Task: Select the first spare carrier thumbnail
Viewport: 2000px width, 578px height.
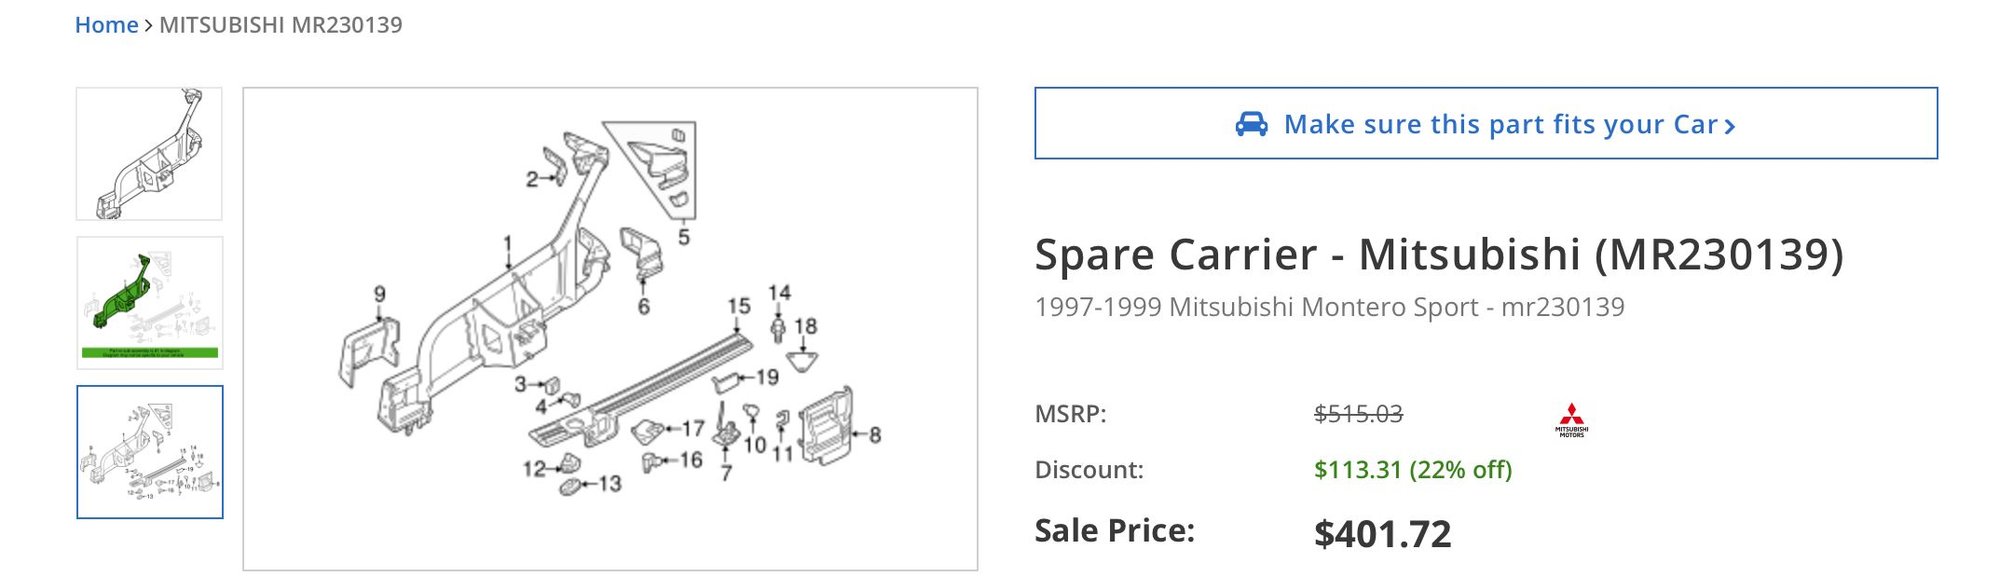Action: pos(149,154)
